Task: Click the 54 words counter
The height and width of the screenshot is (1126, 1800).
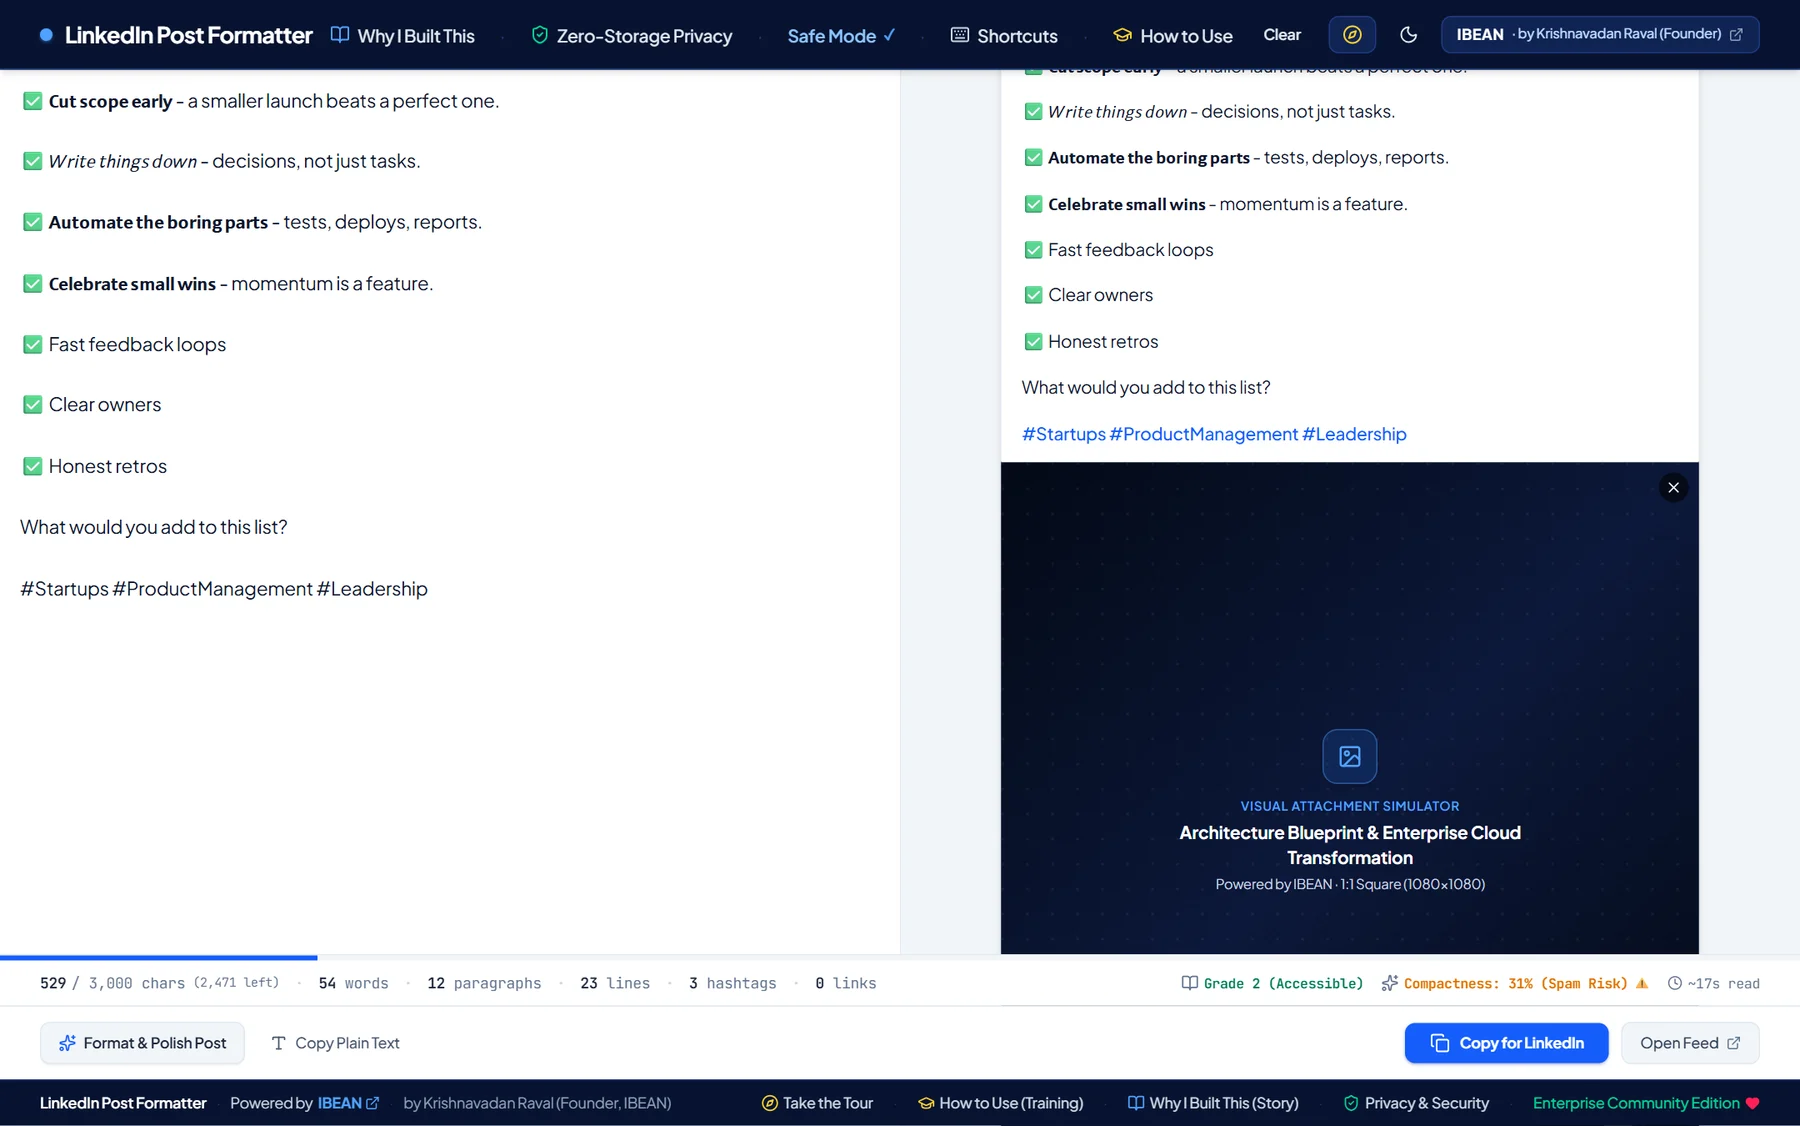Action: pyautogui.click(x=353, y=984)
